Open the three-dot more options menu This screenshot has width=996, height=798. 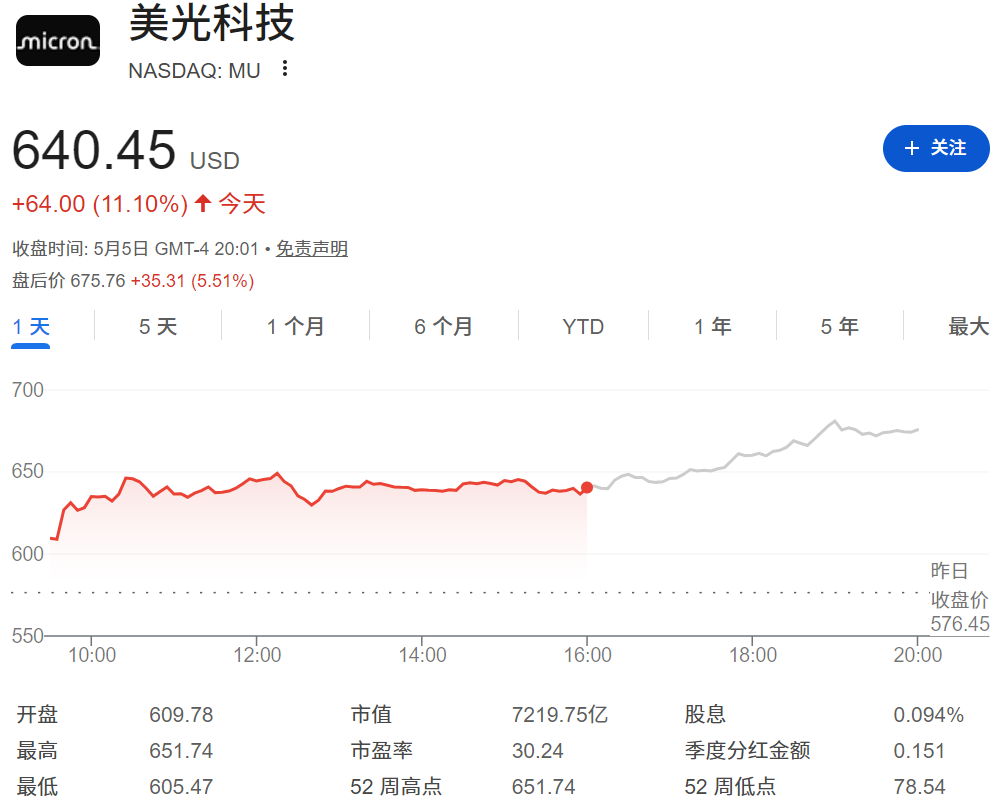coord(285,69)
